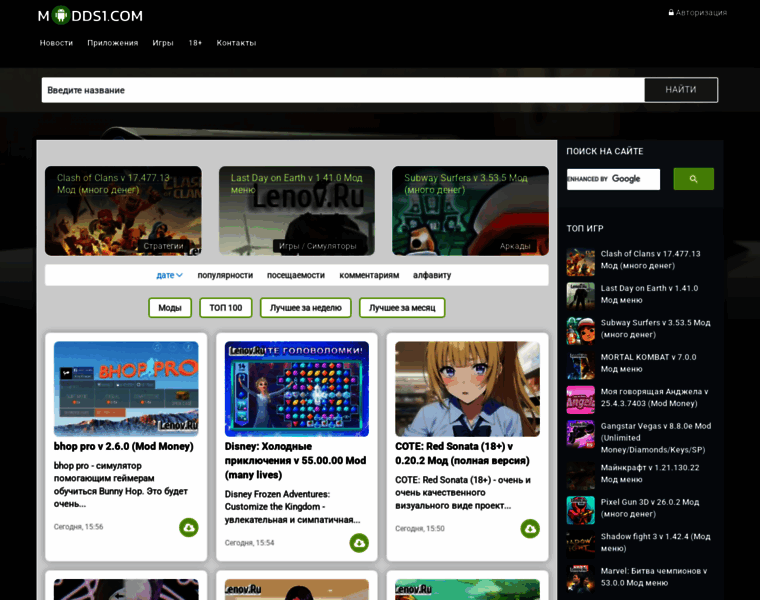This screenshot has width=760, height=600.
Task: Open the Авторизация login link
Action: tap(697, 13)
